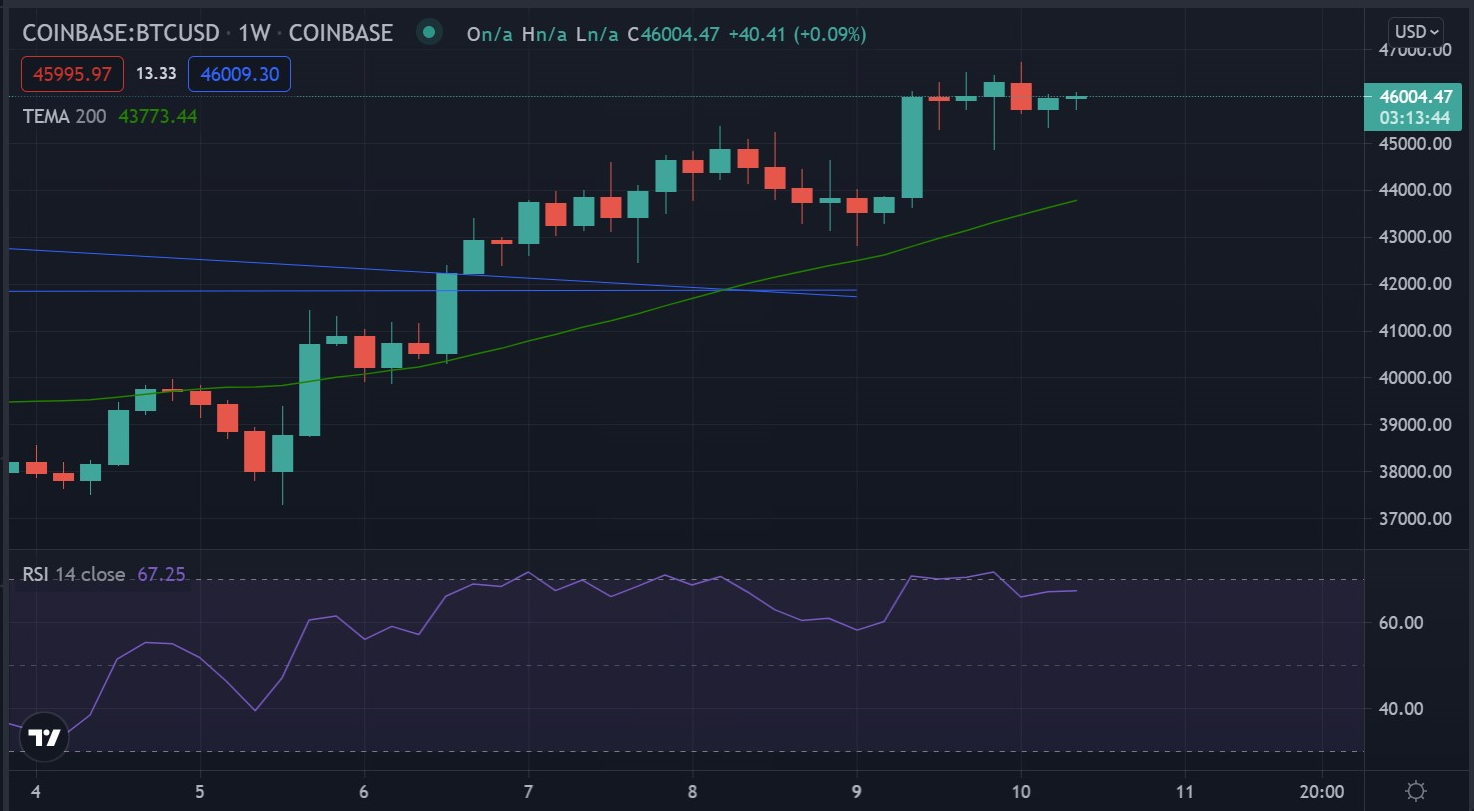Click the +40.41 (+0.09%) change value
This screenshot has height=811, width=1474.
point(797,34)
